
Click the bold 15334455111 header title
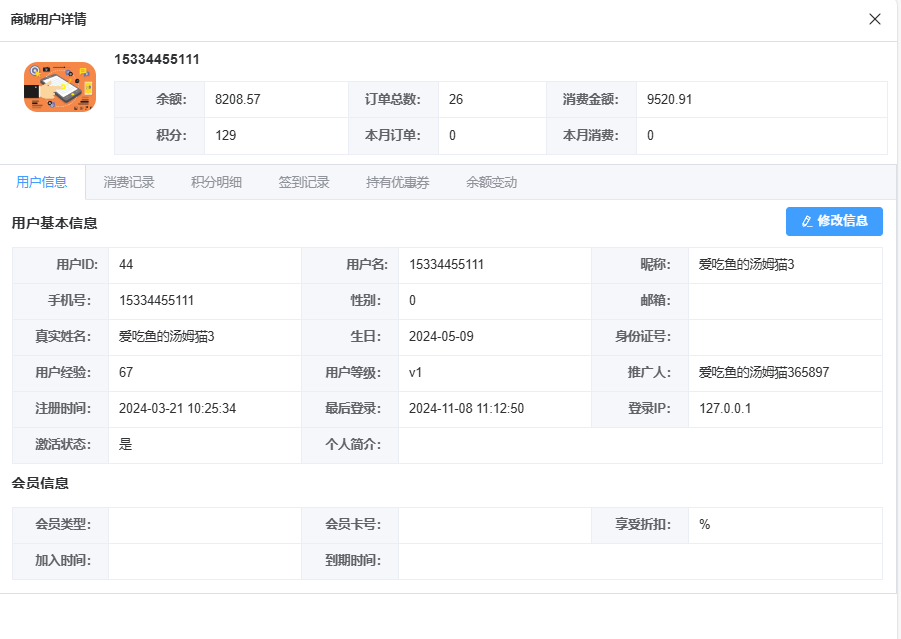click(x=157, y=59)
